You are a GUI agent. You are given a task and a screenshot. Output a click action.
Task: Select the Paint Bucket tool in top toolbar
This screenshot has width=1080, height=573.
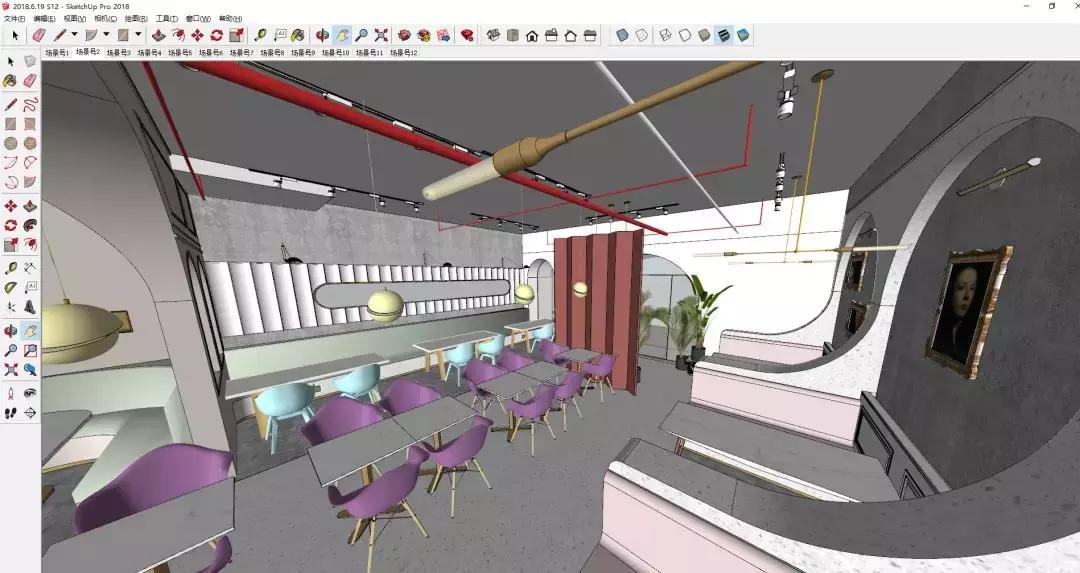point(298,35)
